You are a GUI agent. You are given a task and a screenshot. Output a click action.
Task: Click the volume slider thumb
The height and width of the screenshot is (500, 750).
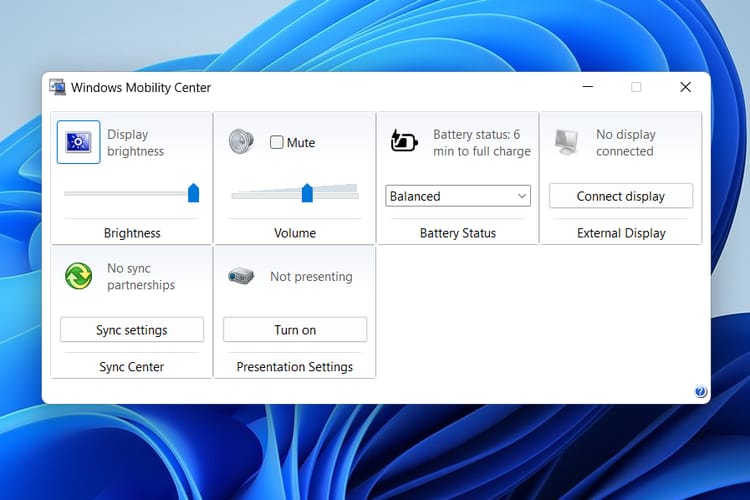click(307, 193)
